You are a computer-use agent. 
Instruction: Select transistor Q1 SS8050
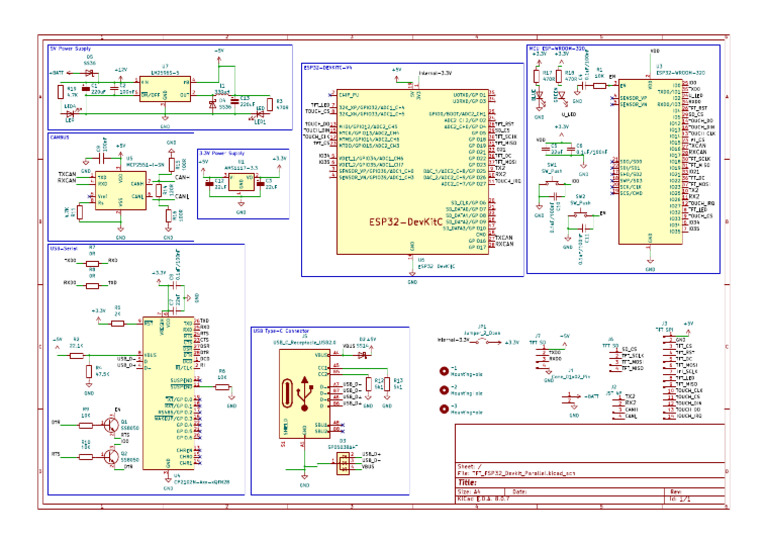[112, 425]
